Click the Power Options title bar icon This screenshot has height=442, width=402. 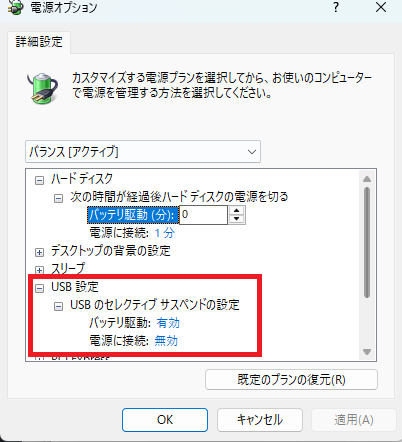click(15, 8)
